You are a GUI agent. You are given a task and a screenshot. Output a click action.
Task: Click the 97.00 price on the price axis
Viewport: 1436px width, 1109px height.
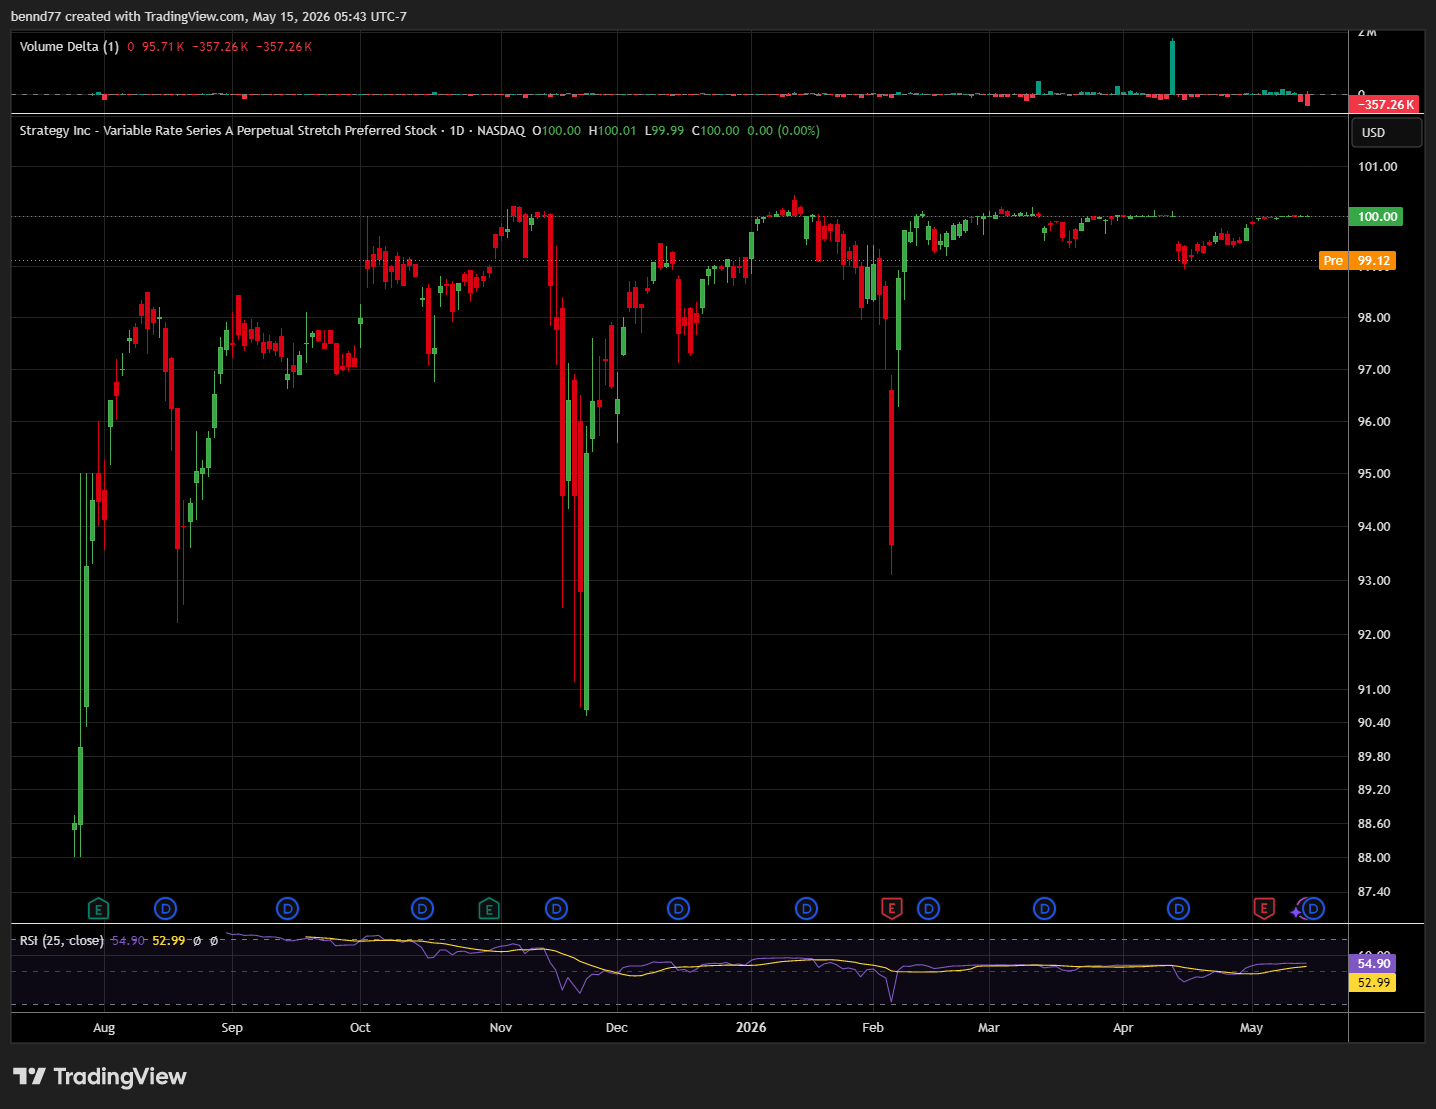tap(1374, 370)
